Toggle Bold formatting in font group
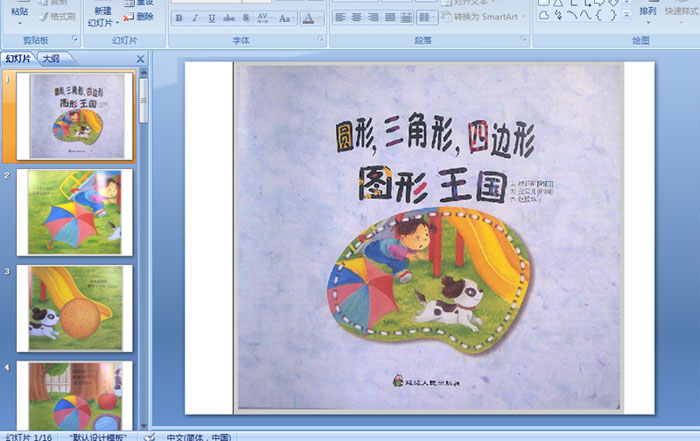 pyautogui.click(x=179, y=18)
